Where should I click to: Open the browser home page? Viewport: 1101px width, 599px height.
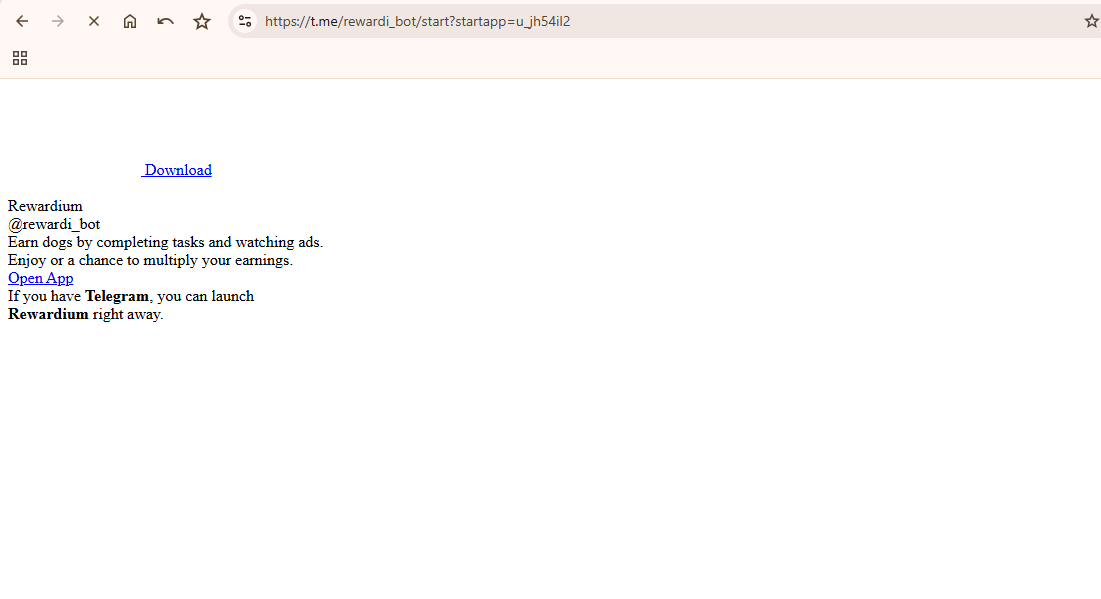point(130,21)
